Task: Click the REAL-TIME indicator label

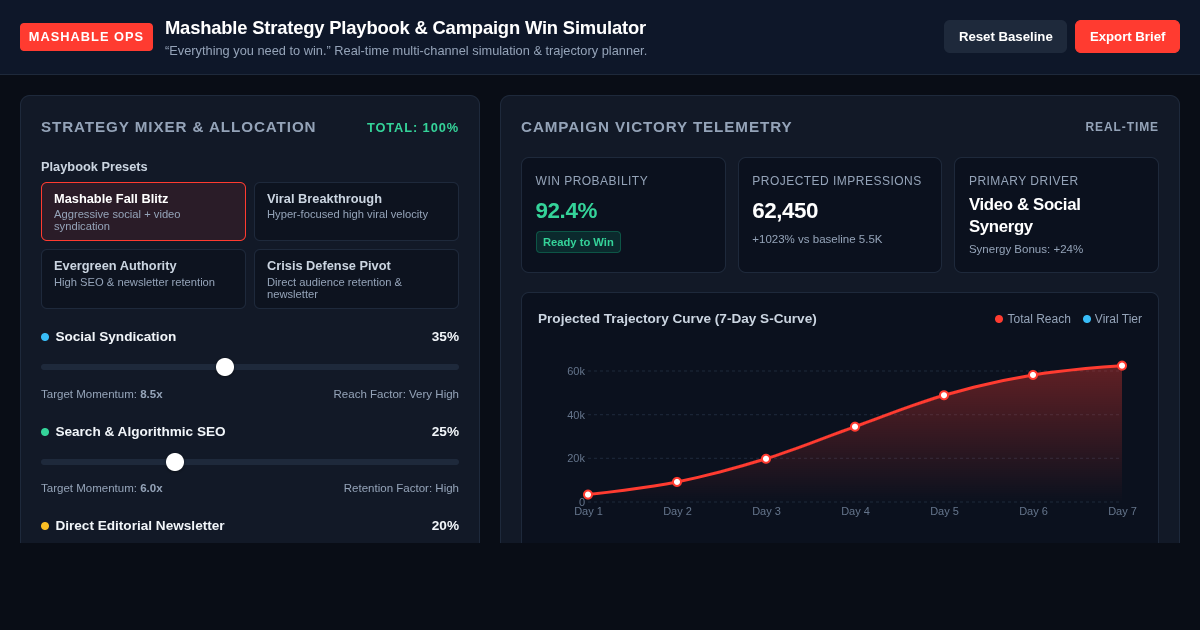Action: pos(1122,127)
